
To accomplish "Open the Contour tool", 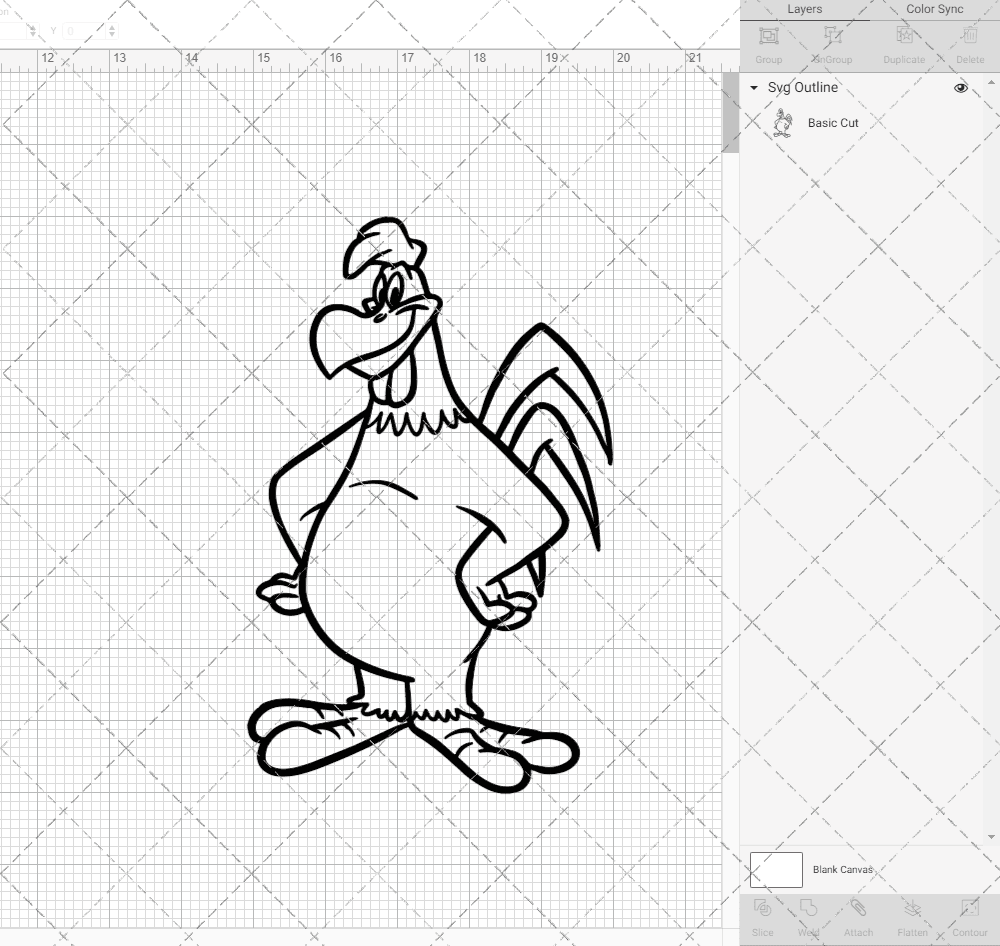I will pos(969,908).
